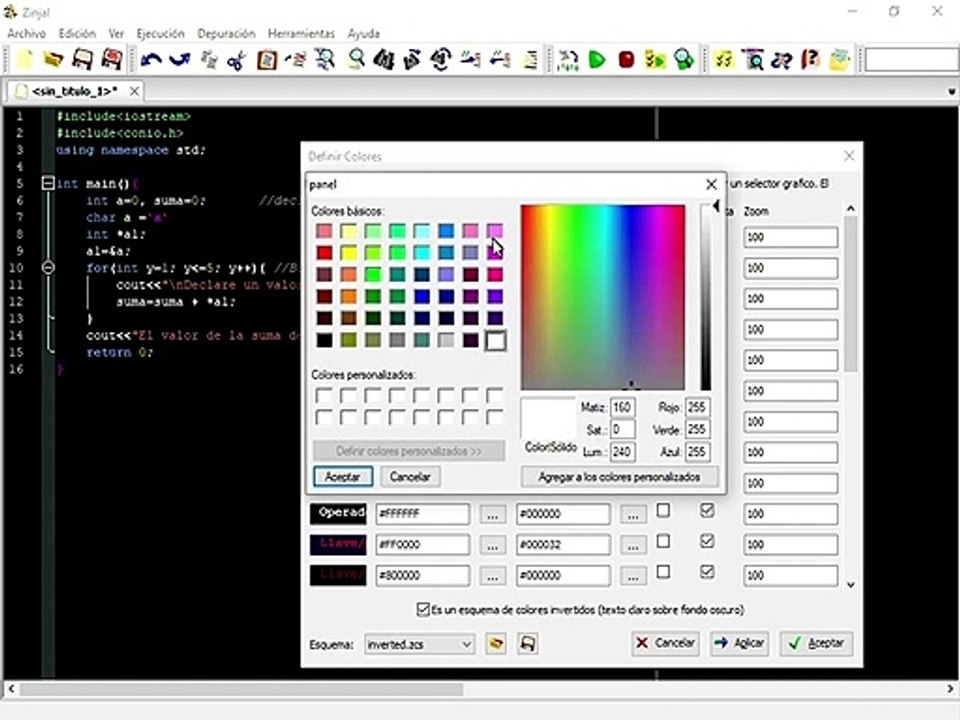Start debugging with the green bug icon

pos(684,59)
